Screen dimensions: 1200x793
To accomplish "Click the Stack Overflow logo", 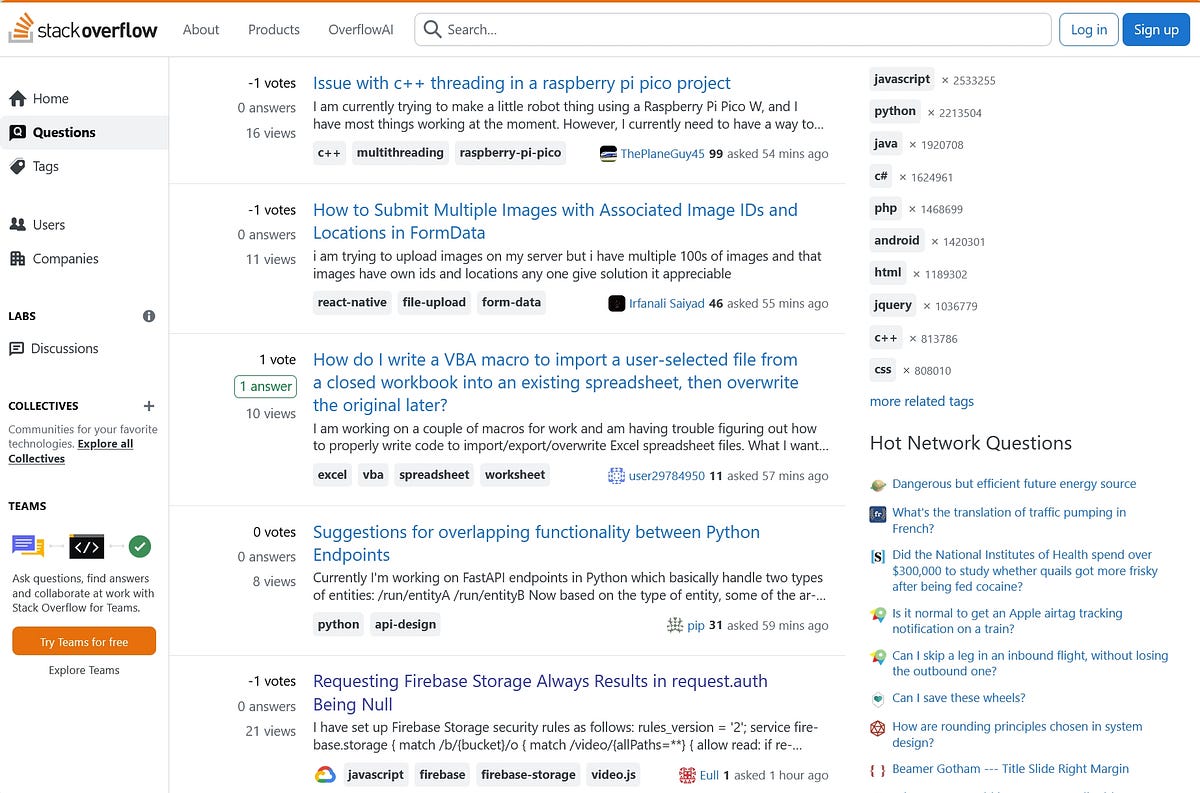I will point(83,29).
